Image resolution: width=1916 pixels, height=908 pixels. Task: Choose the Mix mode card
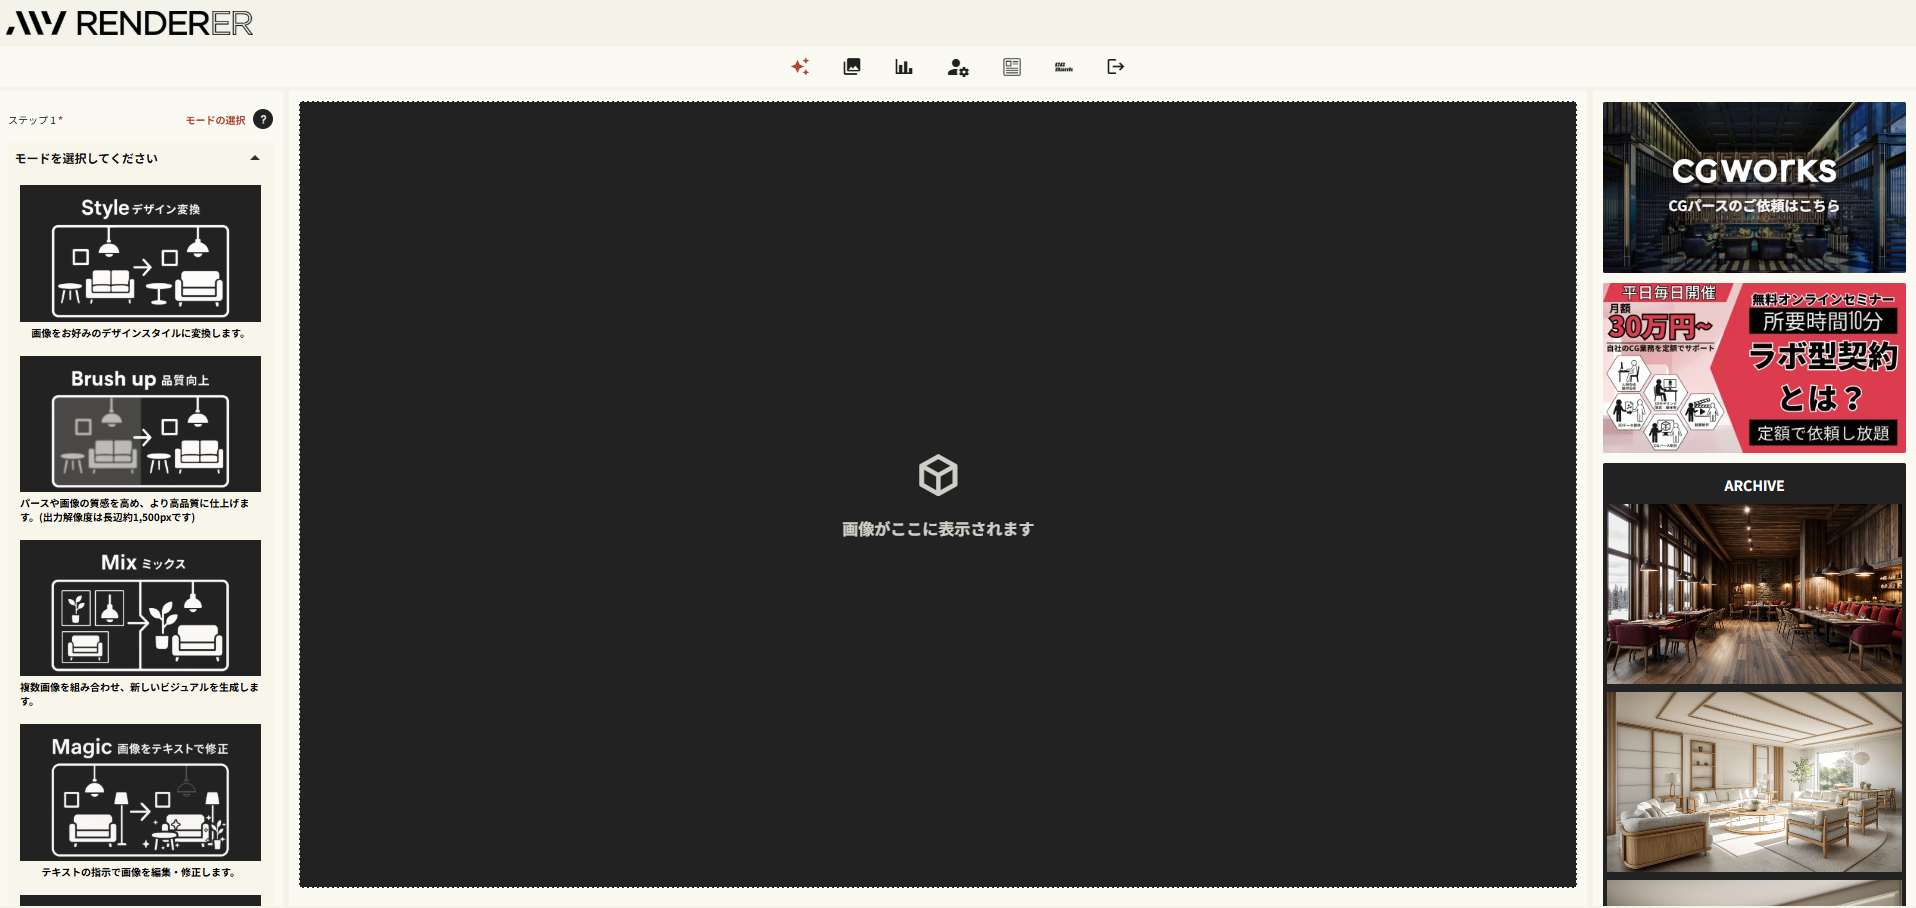[140, 608]
